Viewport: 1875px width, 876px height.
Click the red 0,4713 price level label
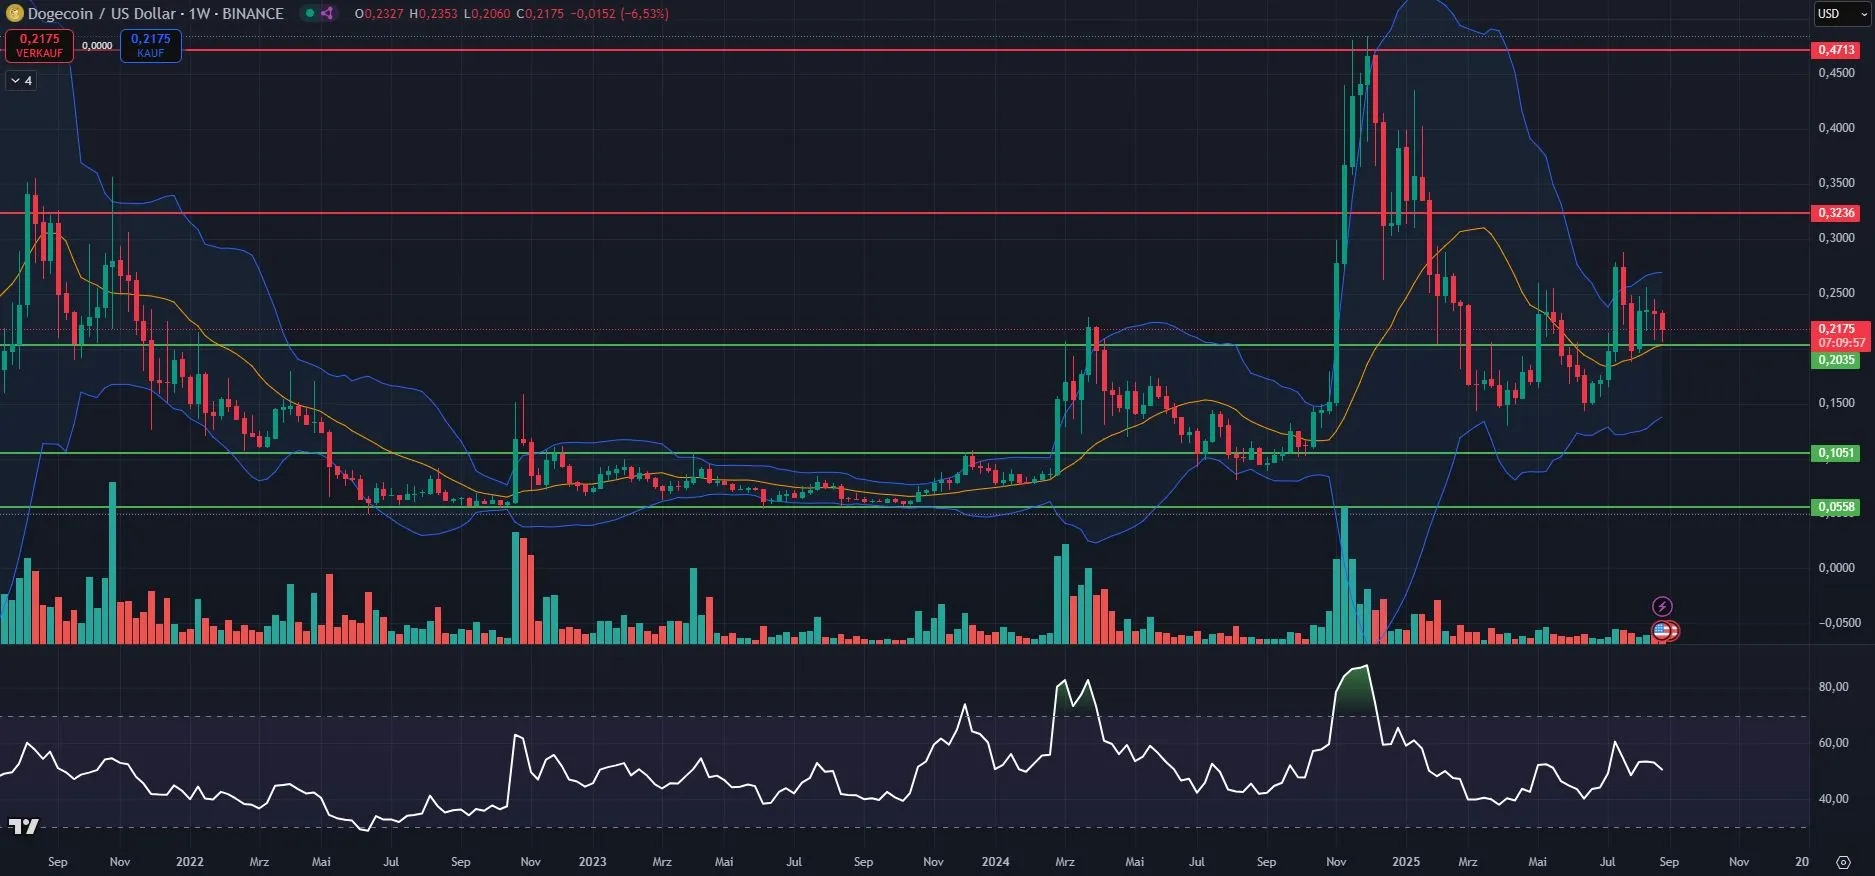pos(1836,49)
